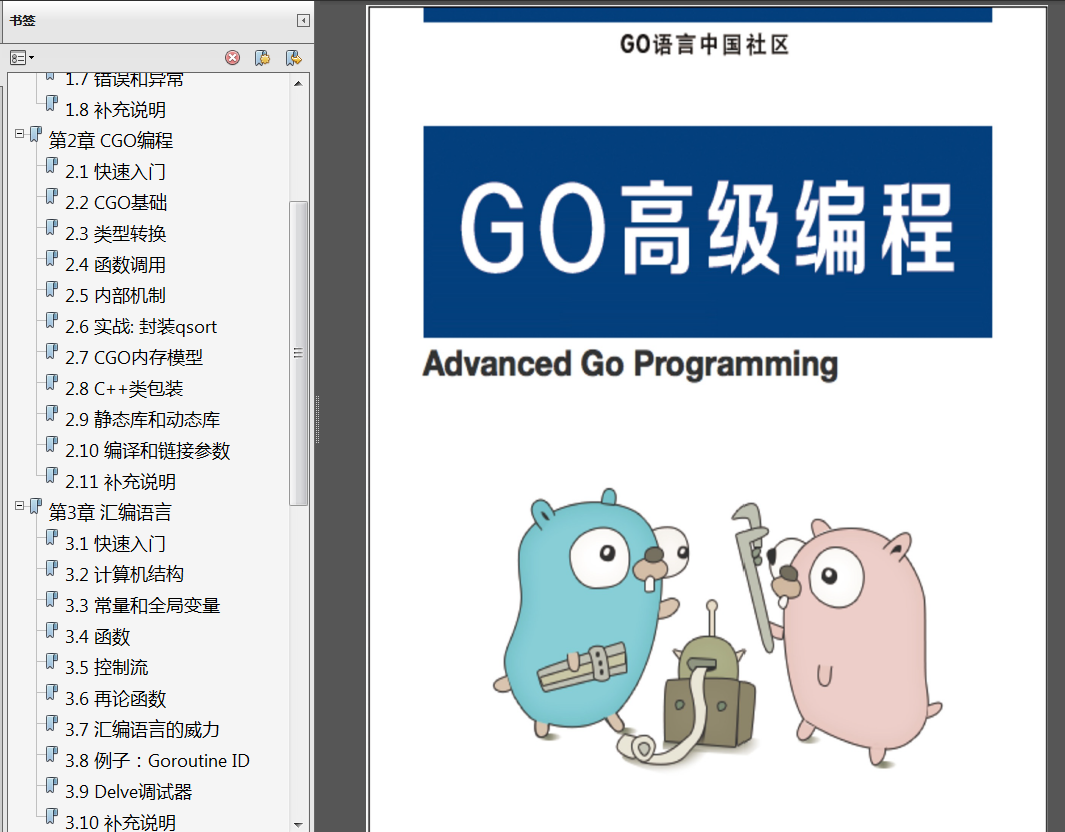
Task: Select bookmark 2.8 C++类包装
Action: [124, 389]
